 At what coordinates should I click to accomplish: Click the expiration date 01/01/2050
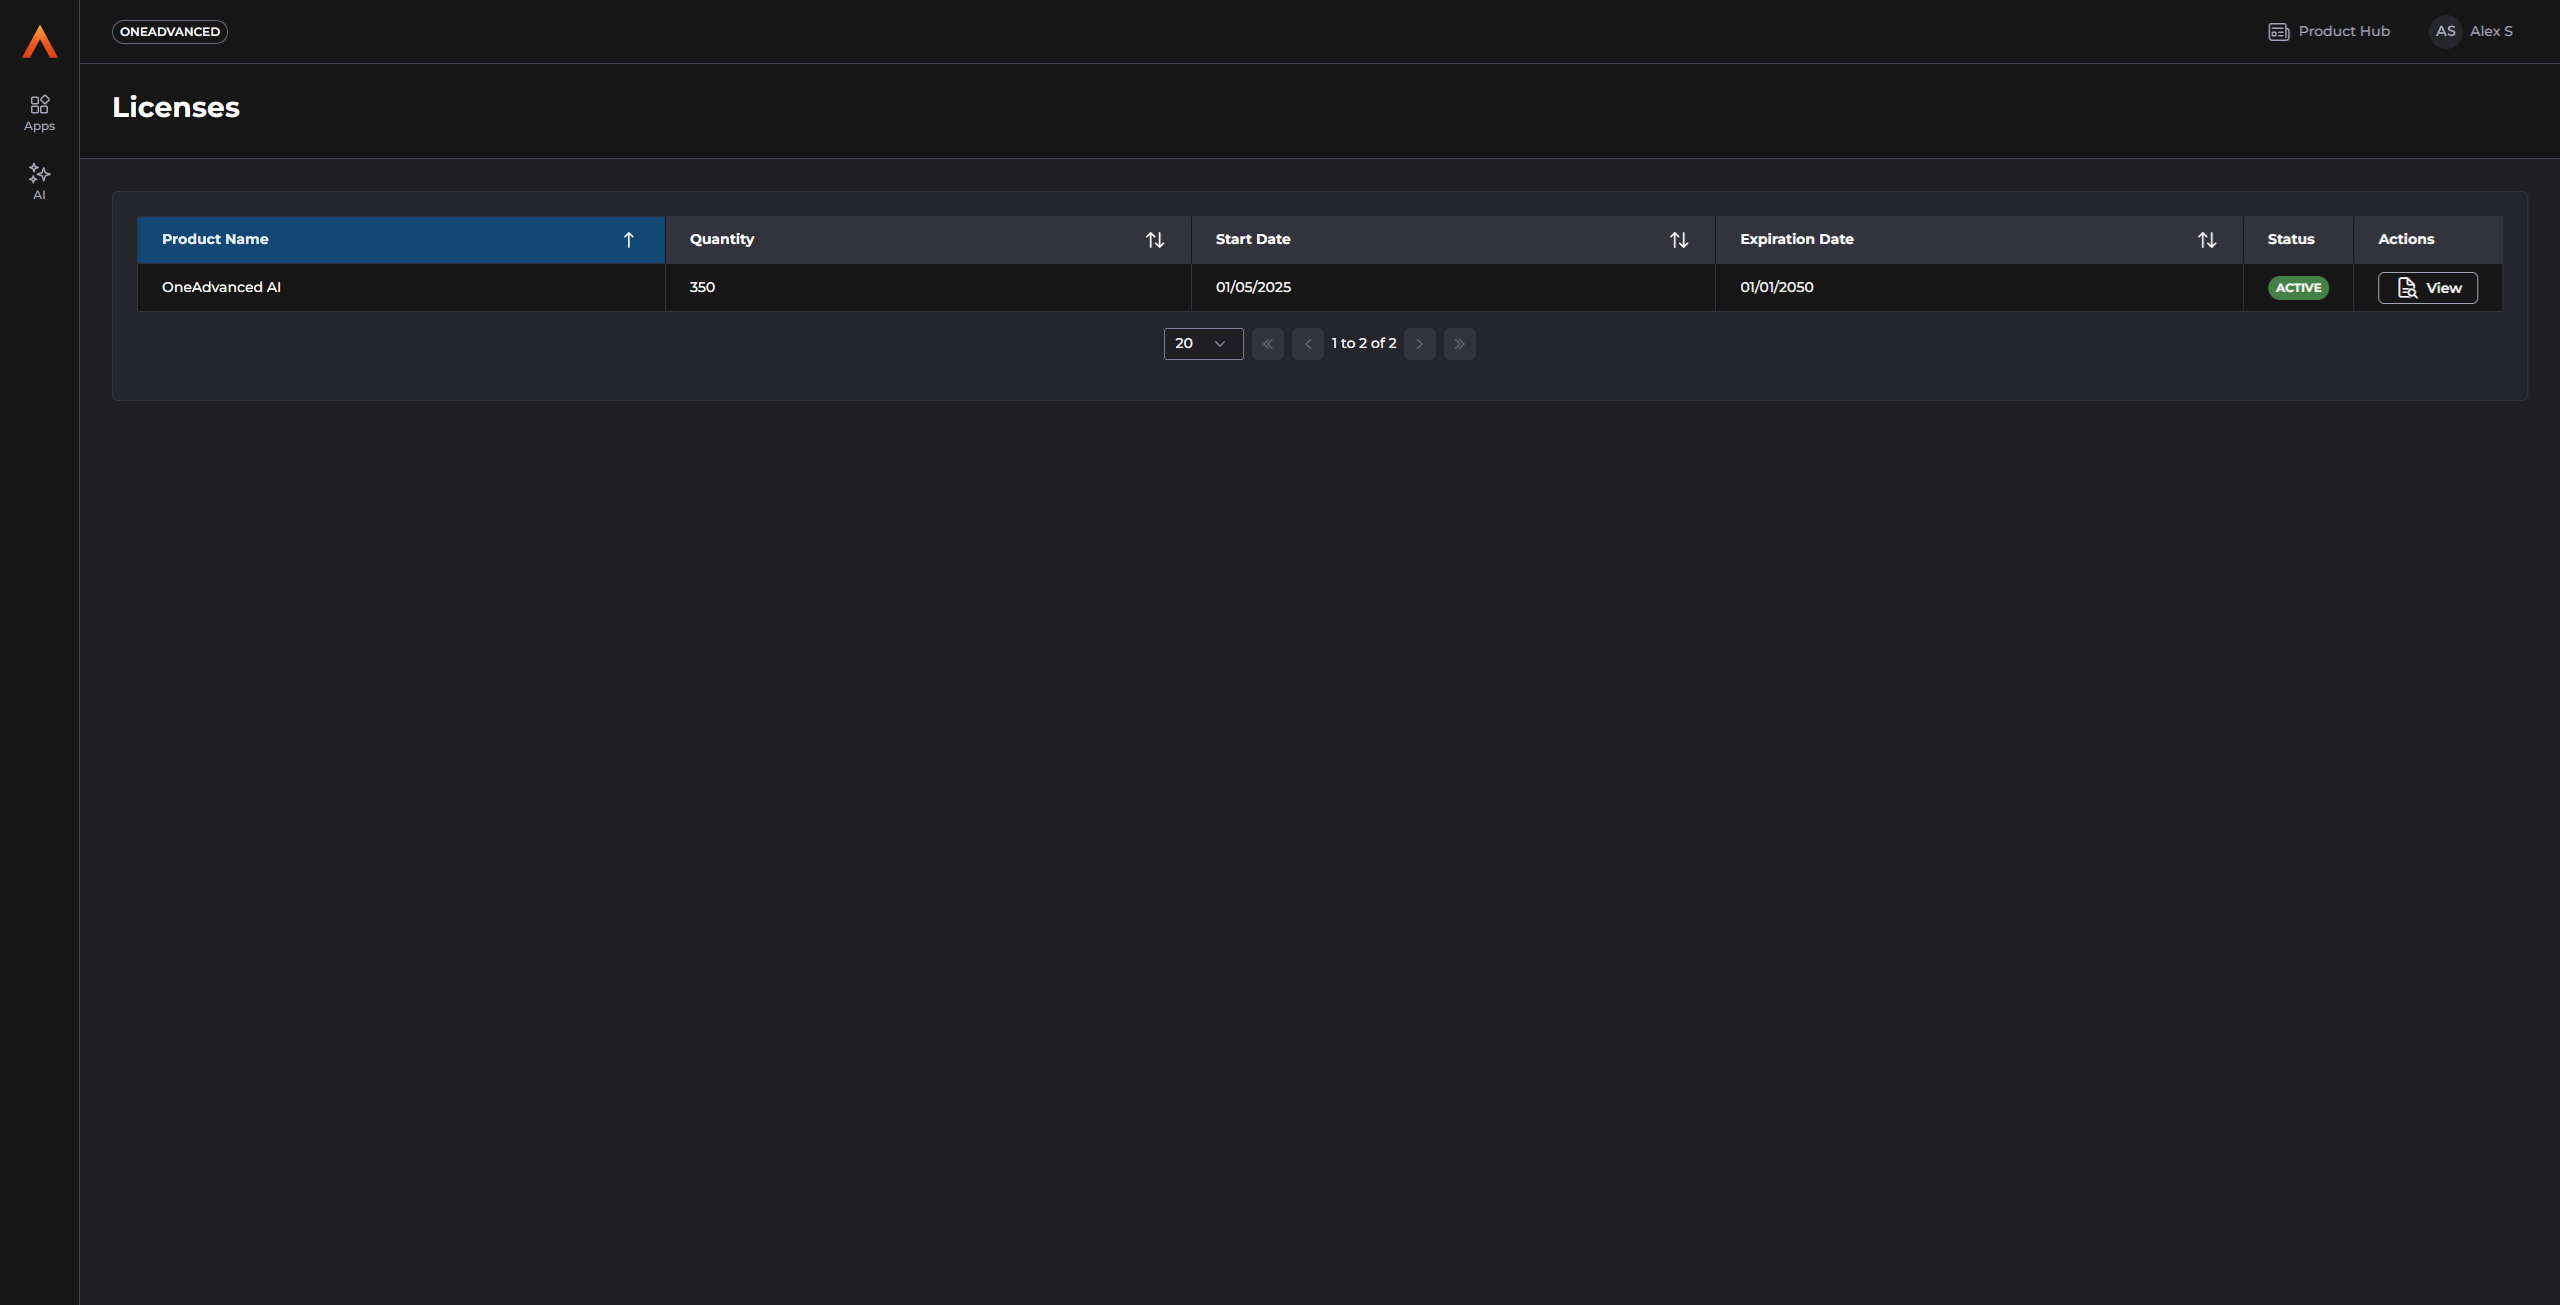[x=1777, y=288]
